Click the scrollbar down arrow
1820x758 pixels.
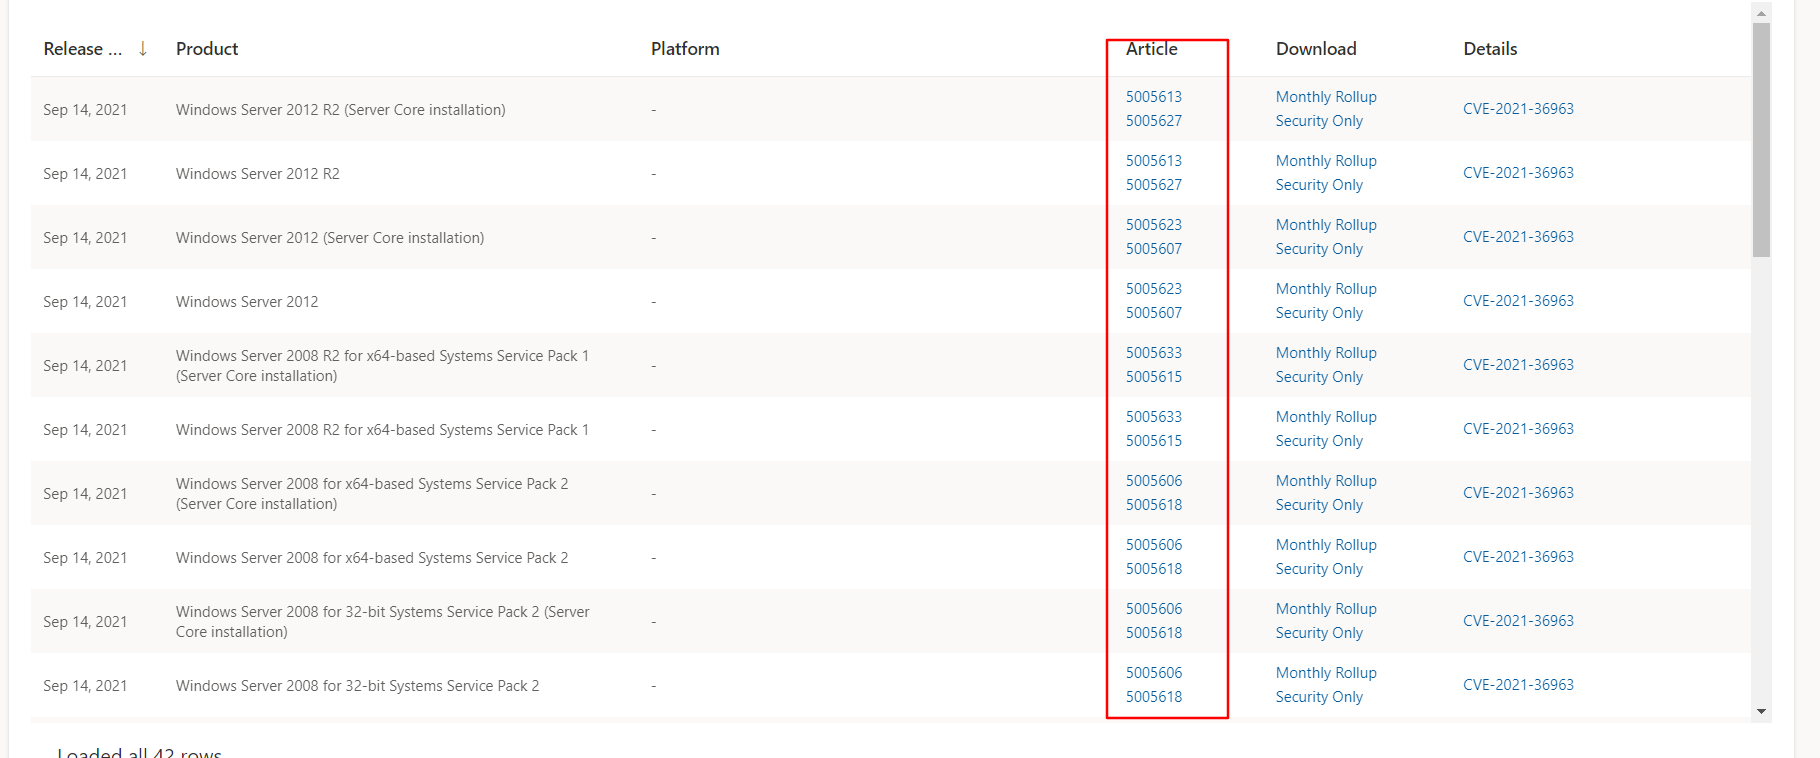(1761, 712)
